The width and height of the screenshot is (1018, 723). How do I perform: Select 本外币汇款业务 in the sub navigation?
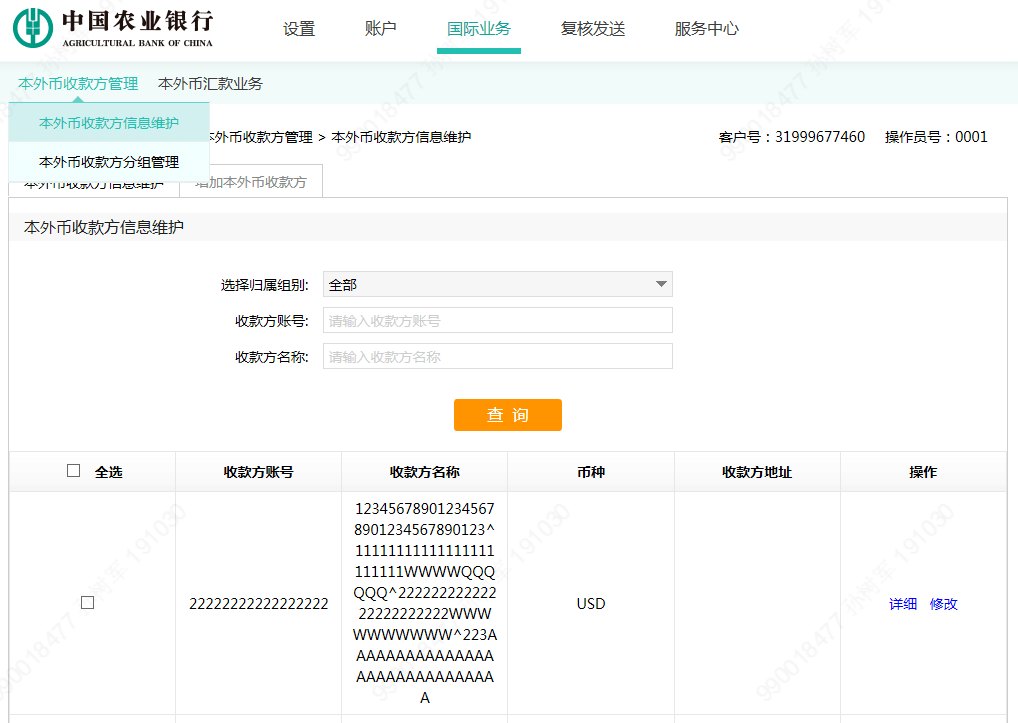click(211, 83)
